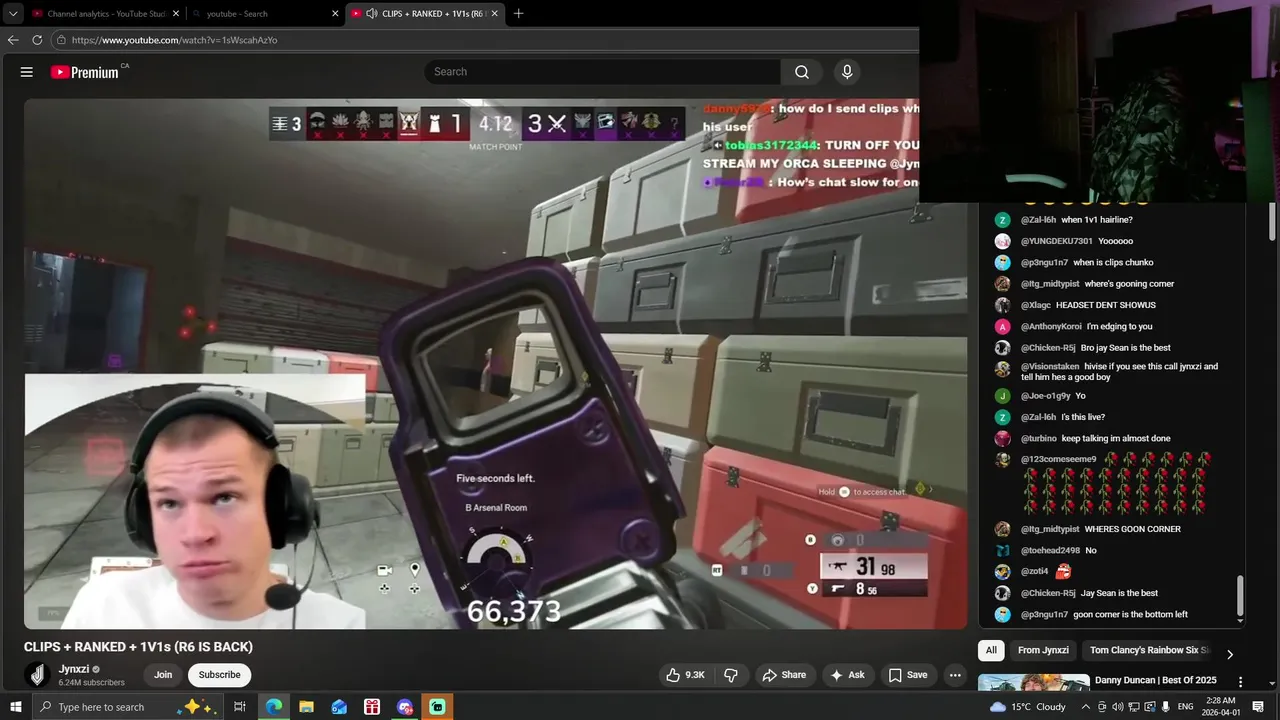Share the video

(x=784, y=675)
